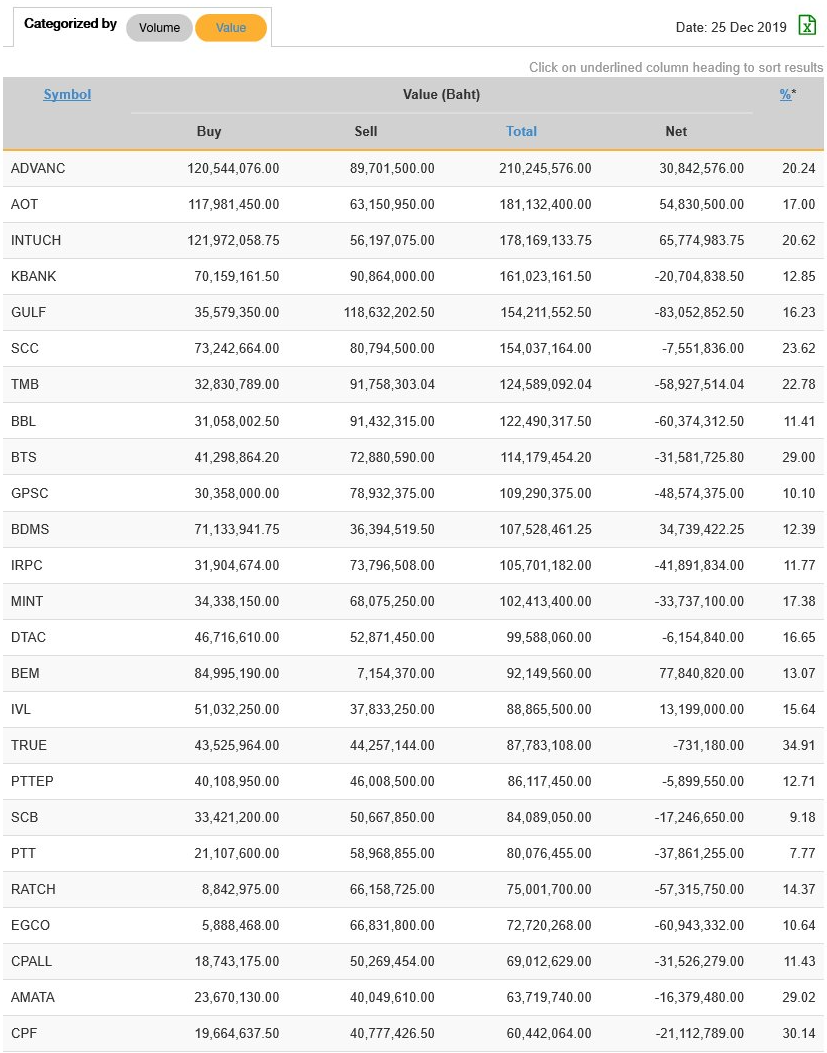Switch categorization to Volume
Screen dimensions: 827x1053
tap(159, 28)
